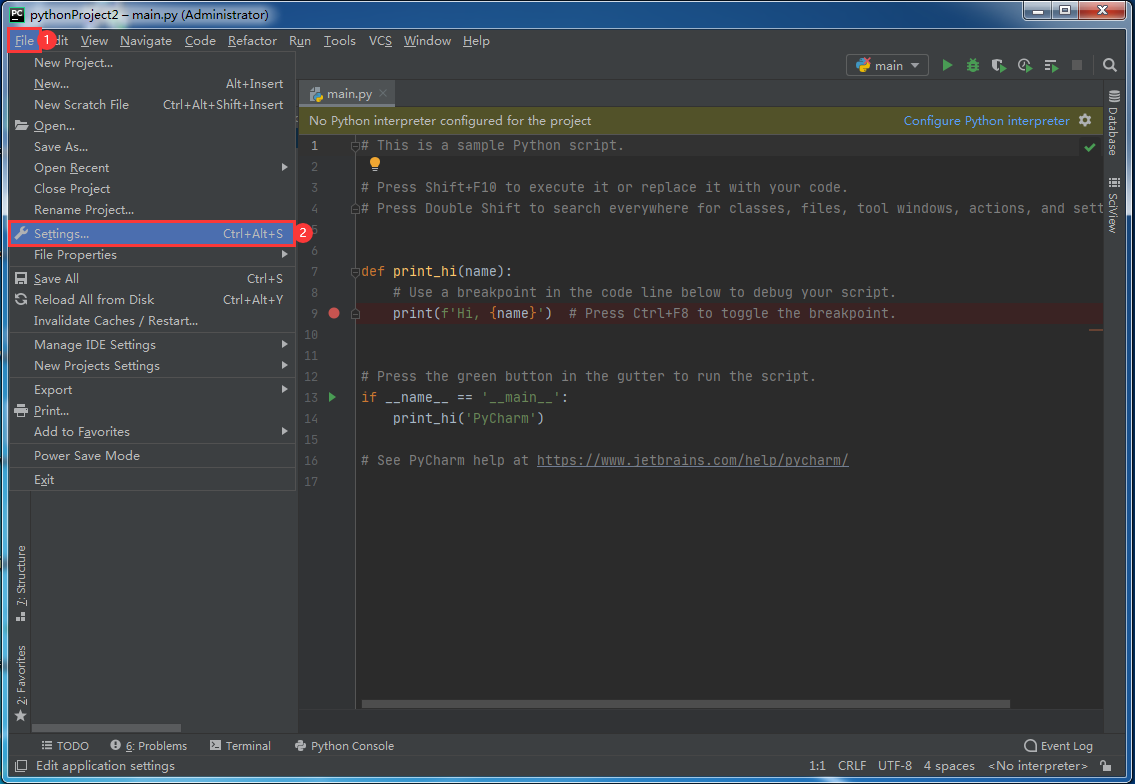
Task: Select the main.py editor tab
Action: (345, 92)
